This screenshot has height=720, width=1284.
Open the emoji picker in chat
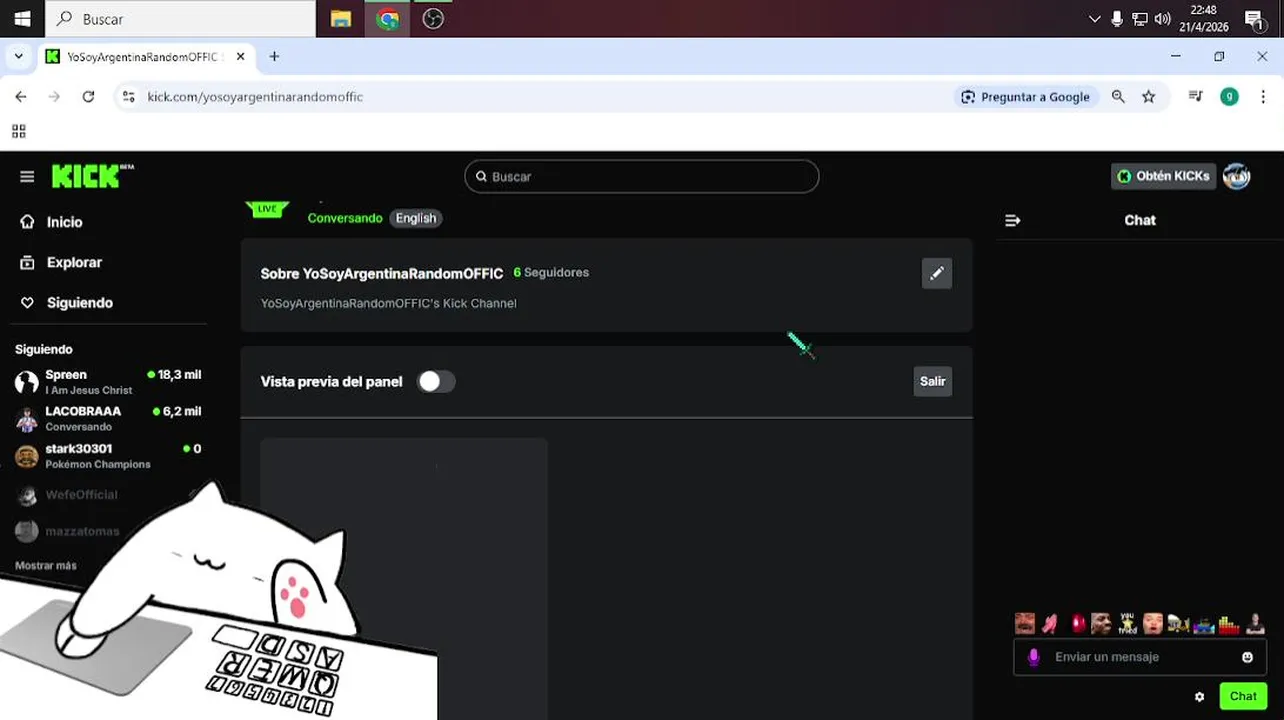tap(1247, 657)
